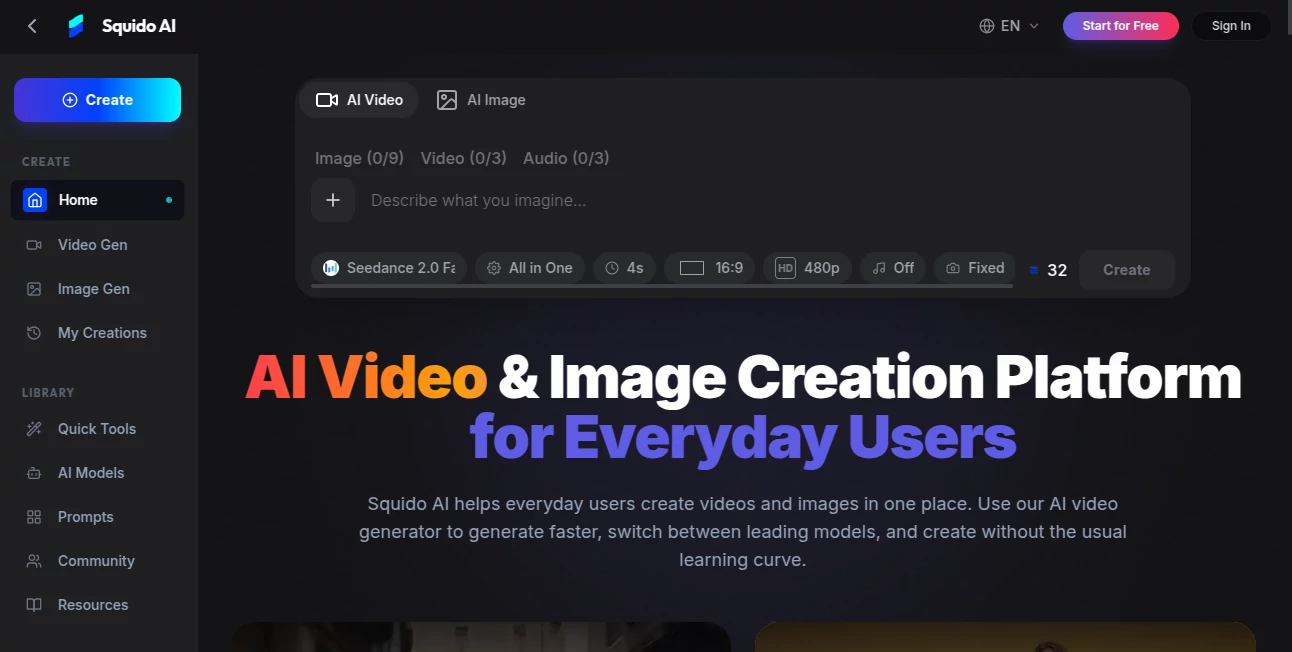Viewport: 1292px width, 652px height.
Task: Click the Create button in prompt box
Action: (x=1126, y=270)
